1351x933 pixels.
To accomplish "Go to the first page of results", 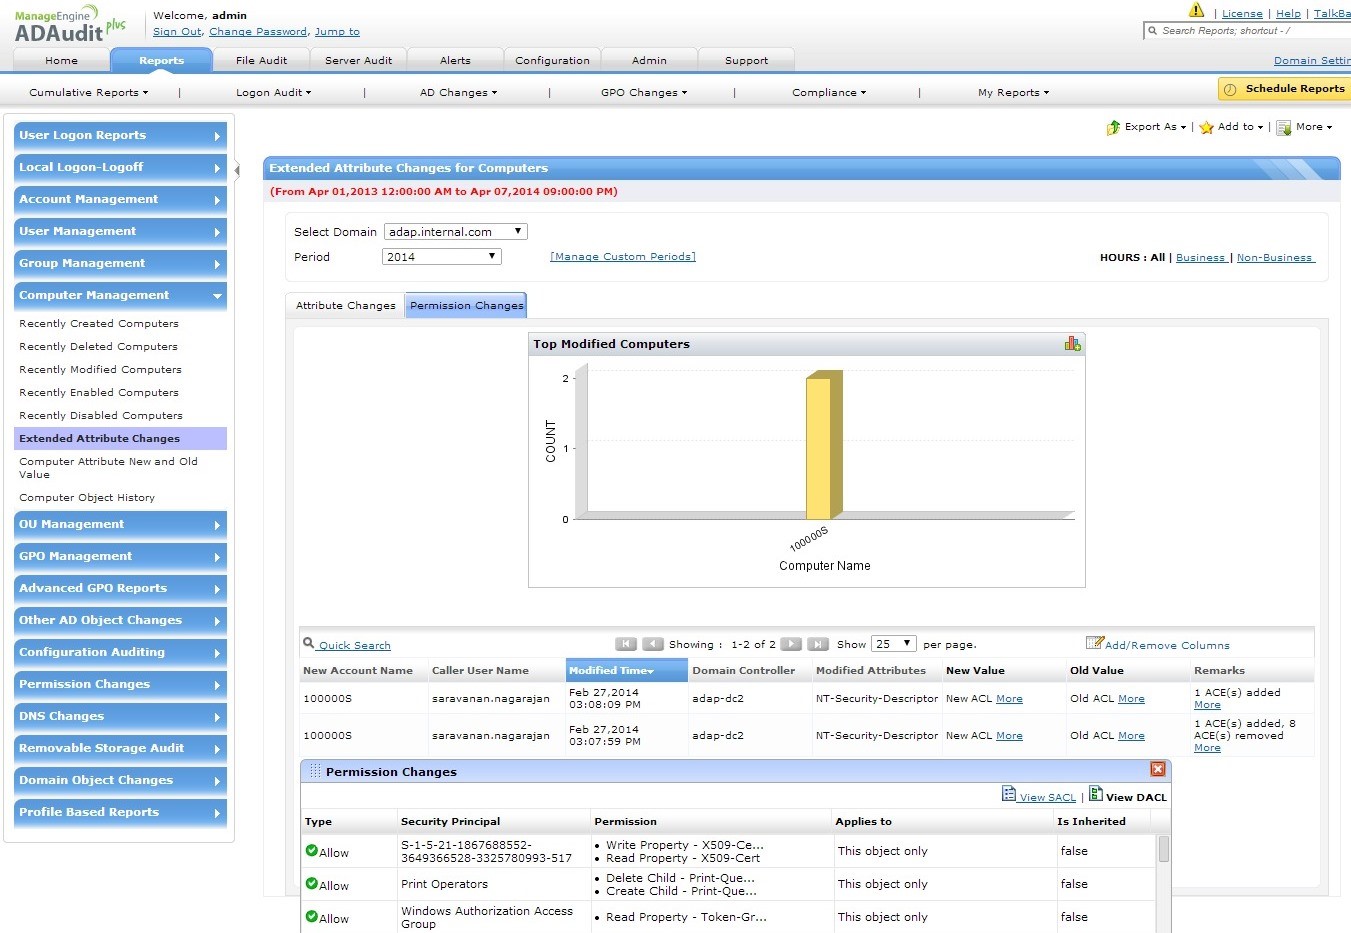I will tap(626, 644).
